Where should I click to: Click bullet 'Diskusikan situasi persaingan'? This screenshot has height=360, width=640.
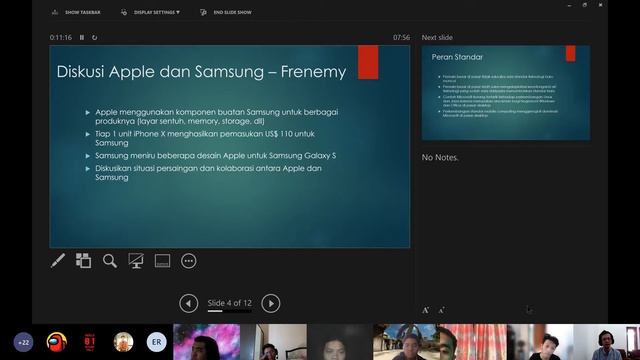(208, 173)
